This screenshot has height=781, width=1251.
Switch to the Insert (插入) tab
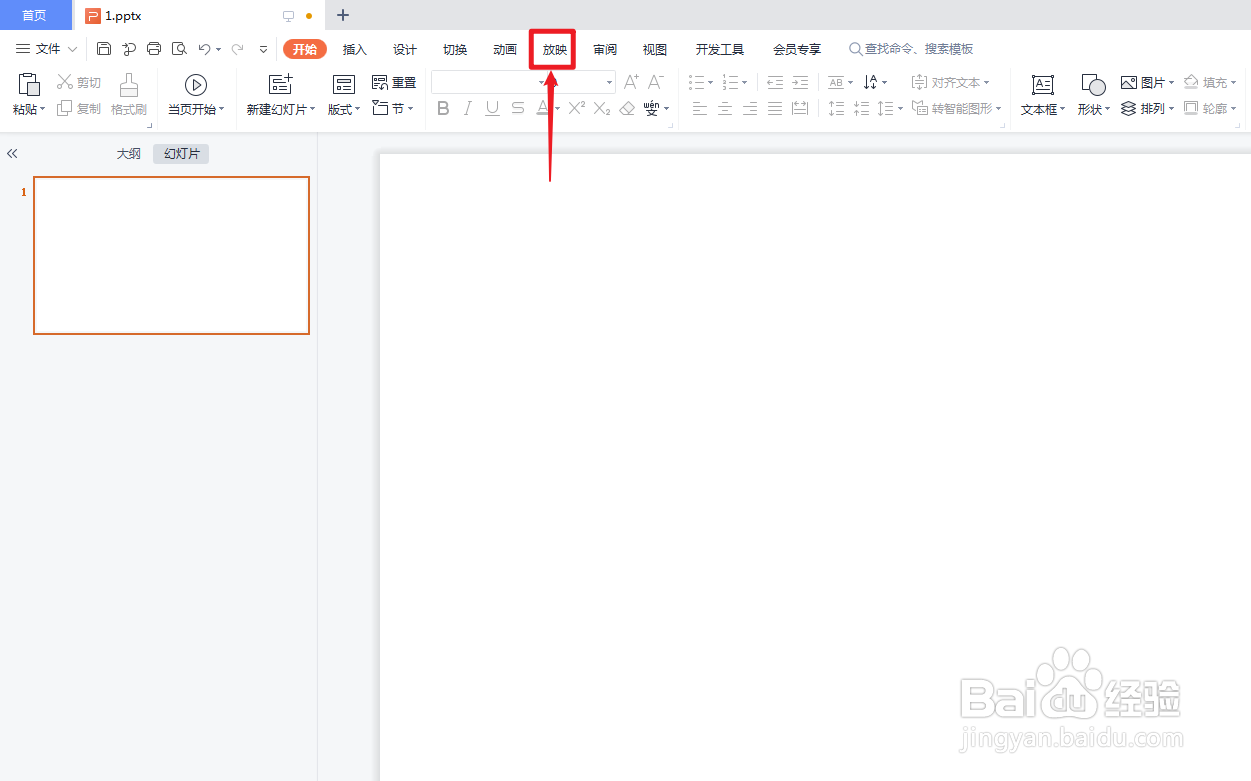click(x=355, y=49)
